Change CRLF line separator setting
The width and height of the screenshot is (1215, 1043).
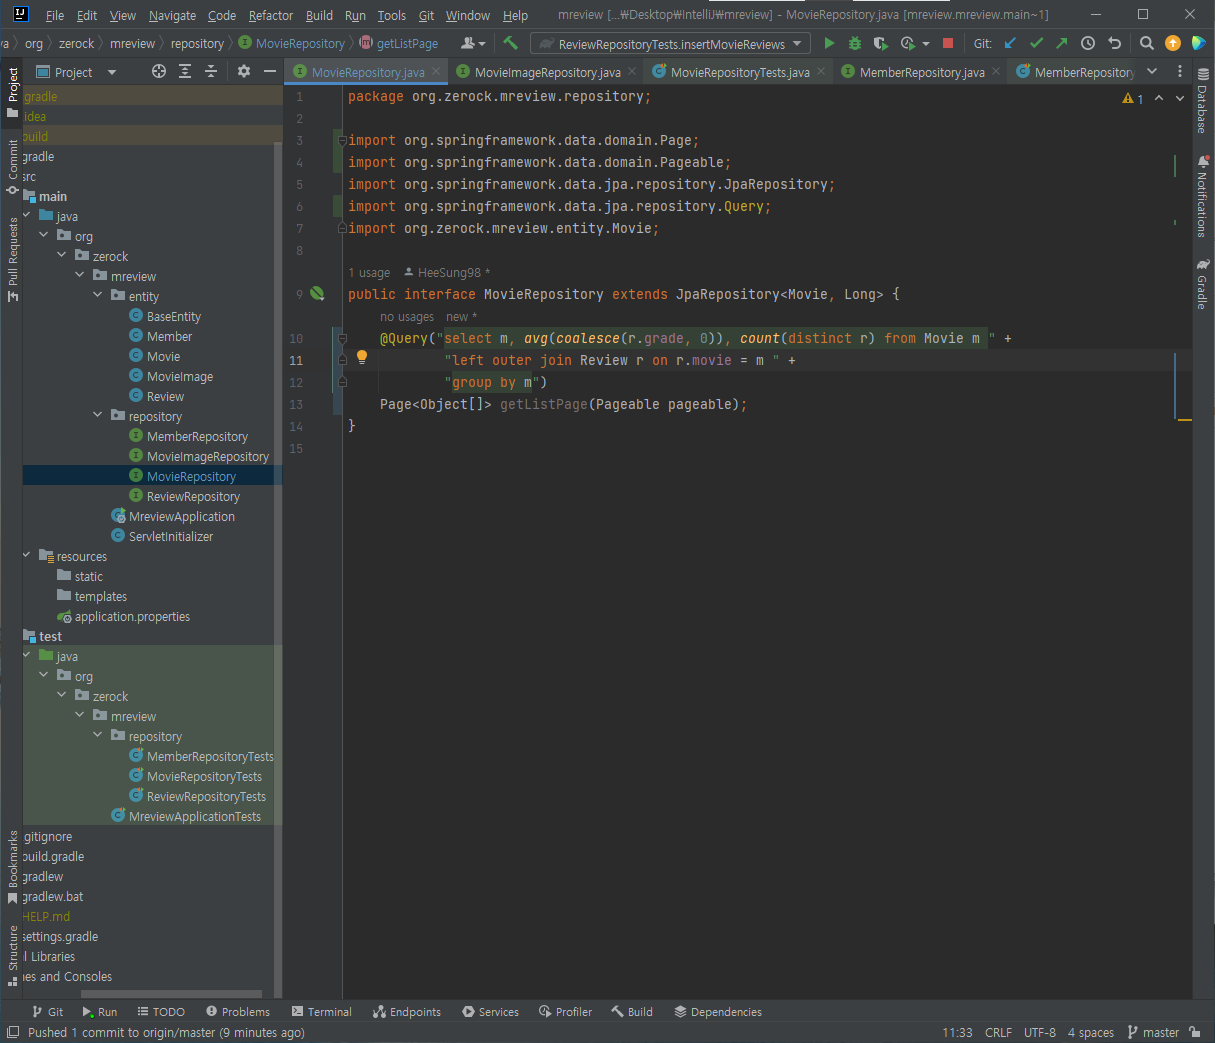tap(998, 1032)
